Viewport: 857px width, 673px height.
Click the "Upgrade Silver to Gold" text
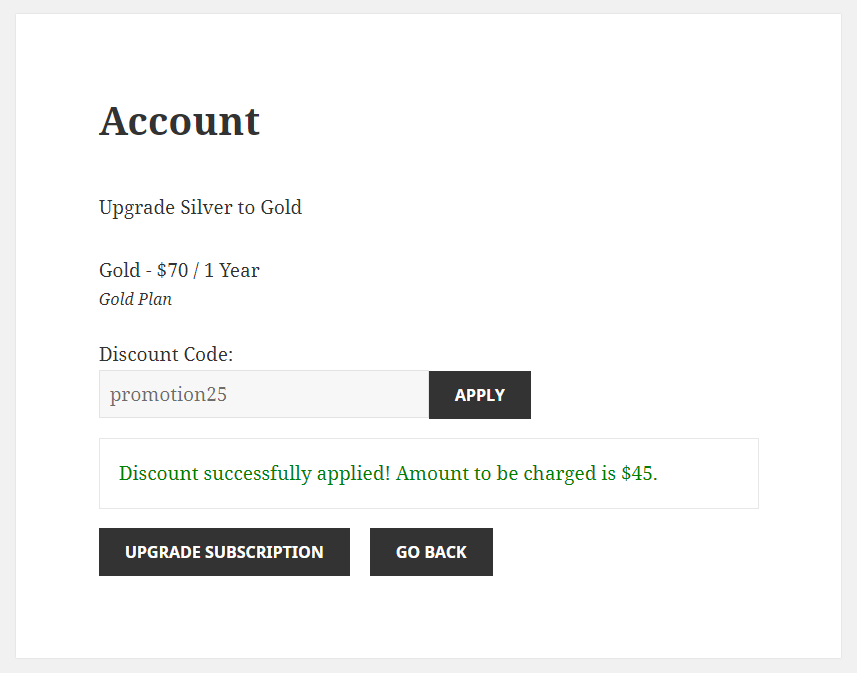pos(200,208)
